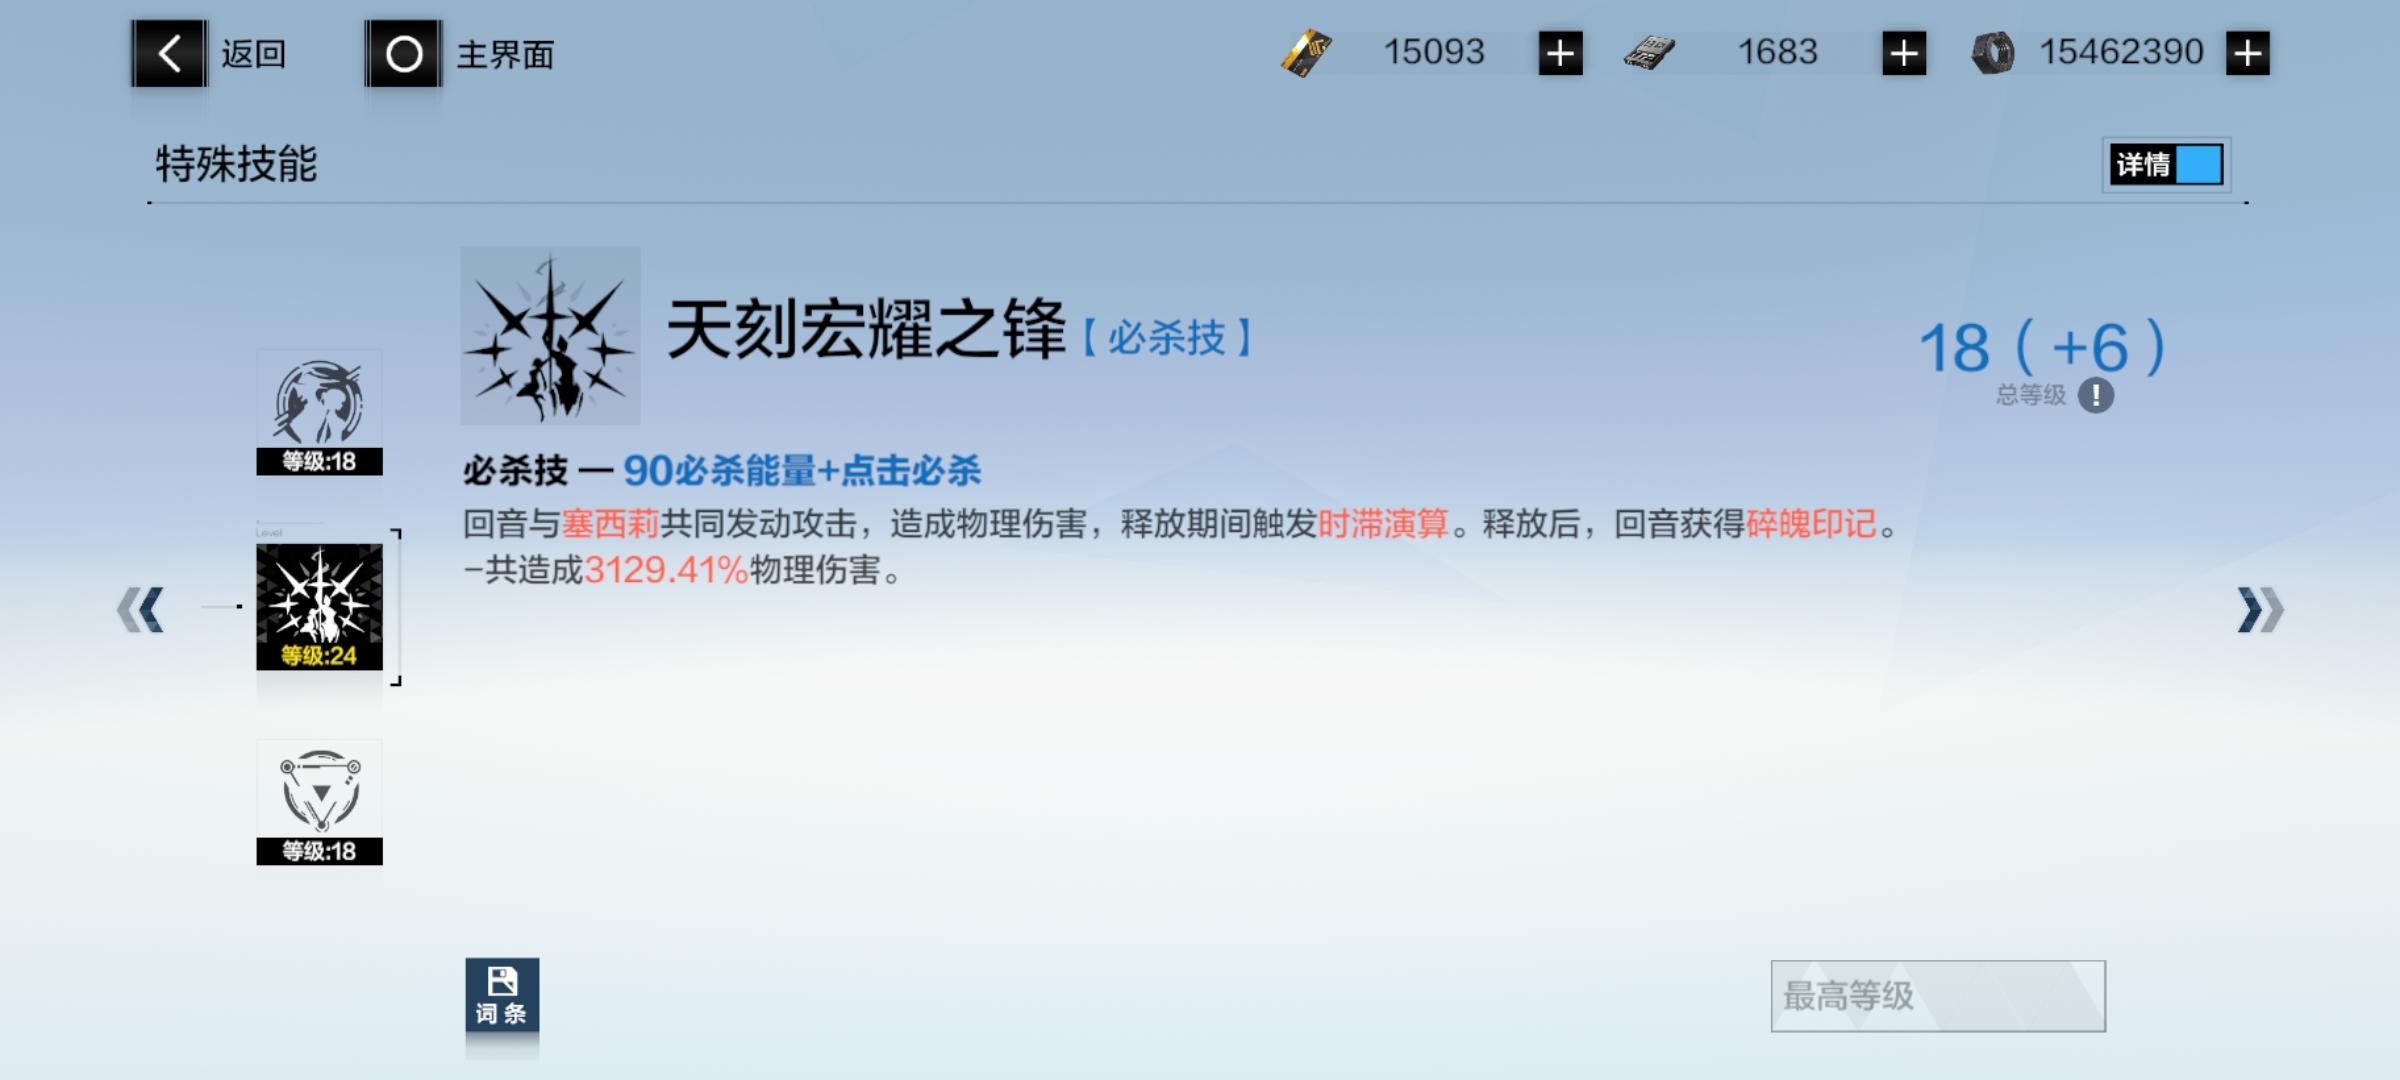
Task: Toggle the 详情 details switch
Action: [x=2167, y=164]
